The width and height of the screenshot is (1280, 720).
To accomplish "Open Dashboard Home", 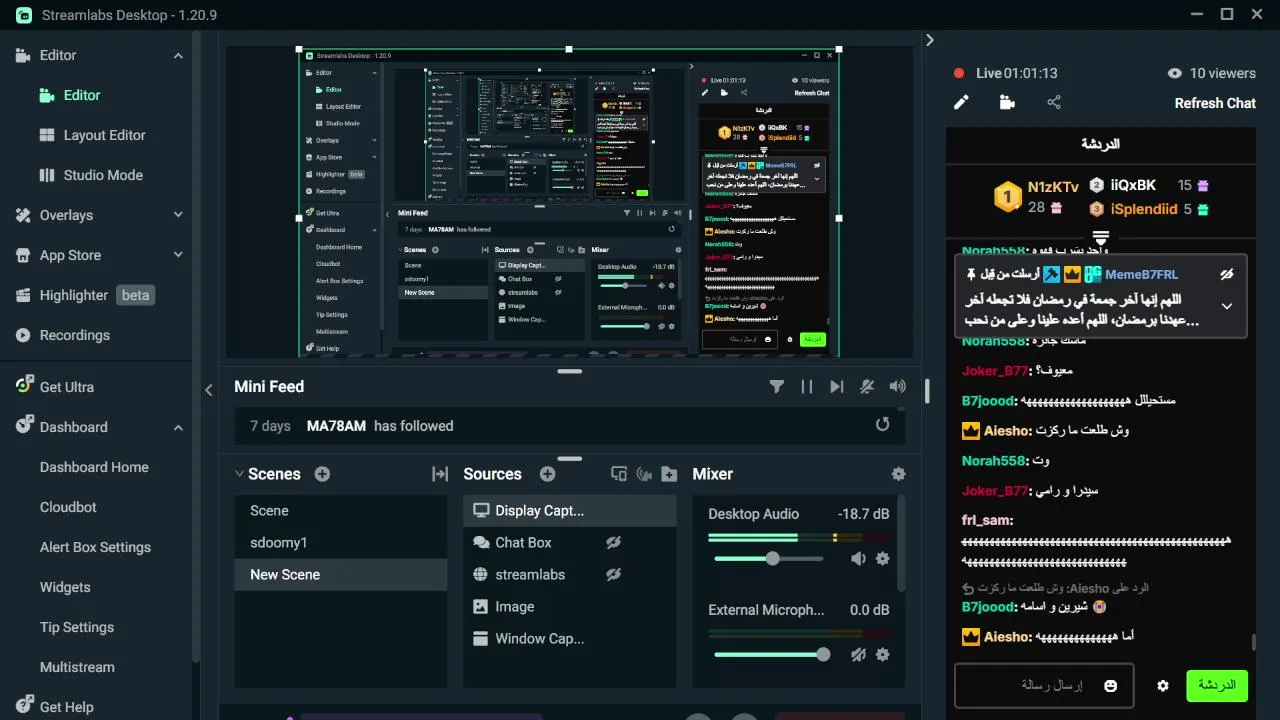I will (94, 467).
